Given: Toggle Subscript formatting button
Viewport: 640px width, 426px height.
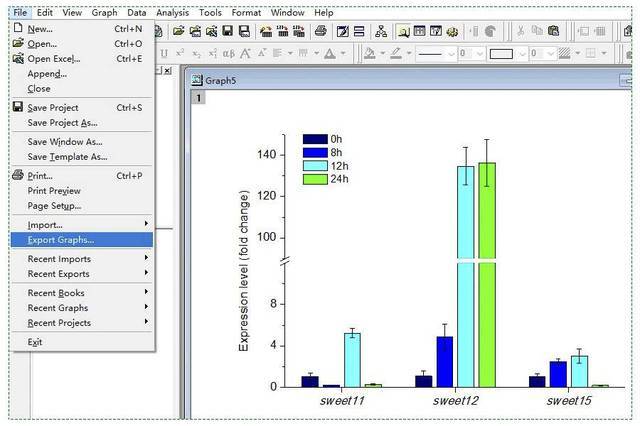Looking at the screenshot, I should click(196, 53).
